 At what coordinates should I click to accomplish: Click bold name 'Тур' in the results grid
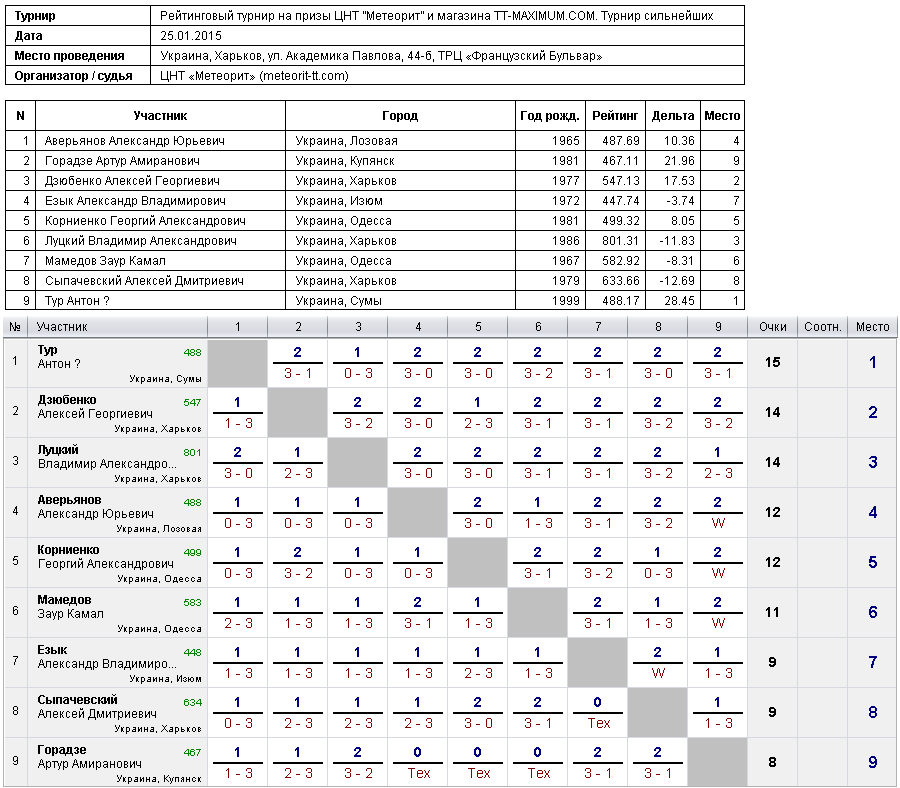coord(48,350)
